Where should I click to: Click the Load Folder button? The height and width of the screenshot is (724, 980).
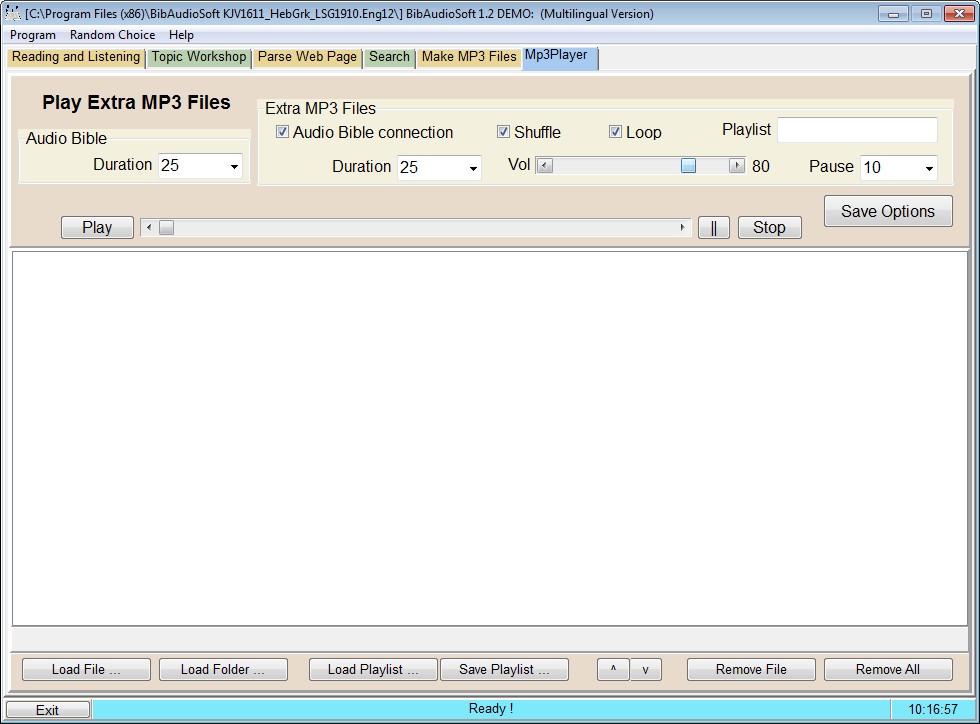coord(223,670)
